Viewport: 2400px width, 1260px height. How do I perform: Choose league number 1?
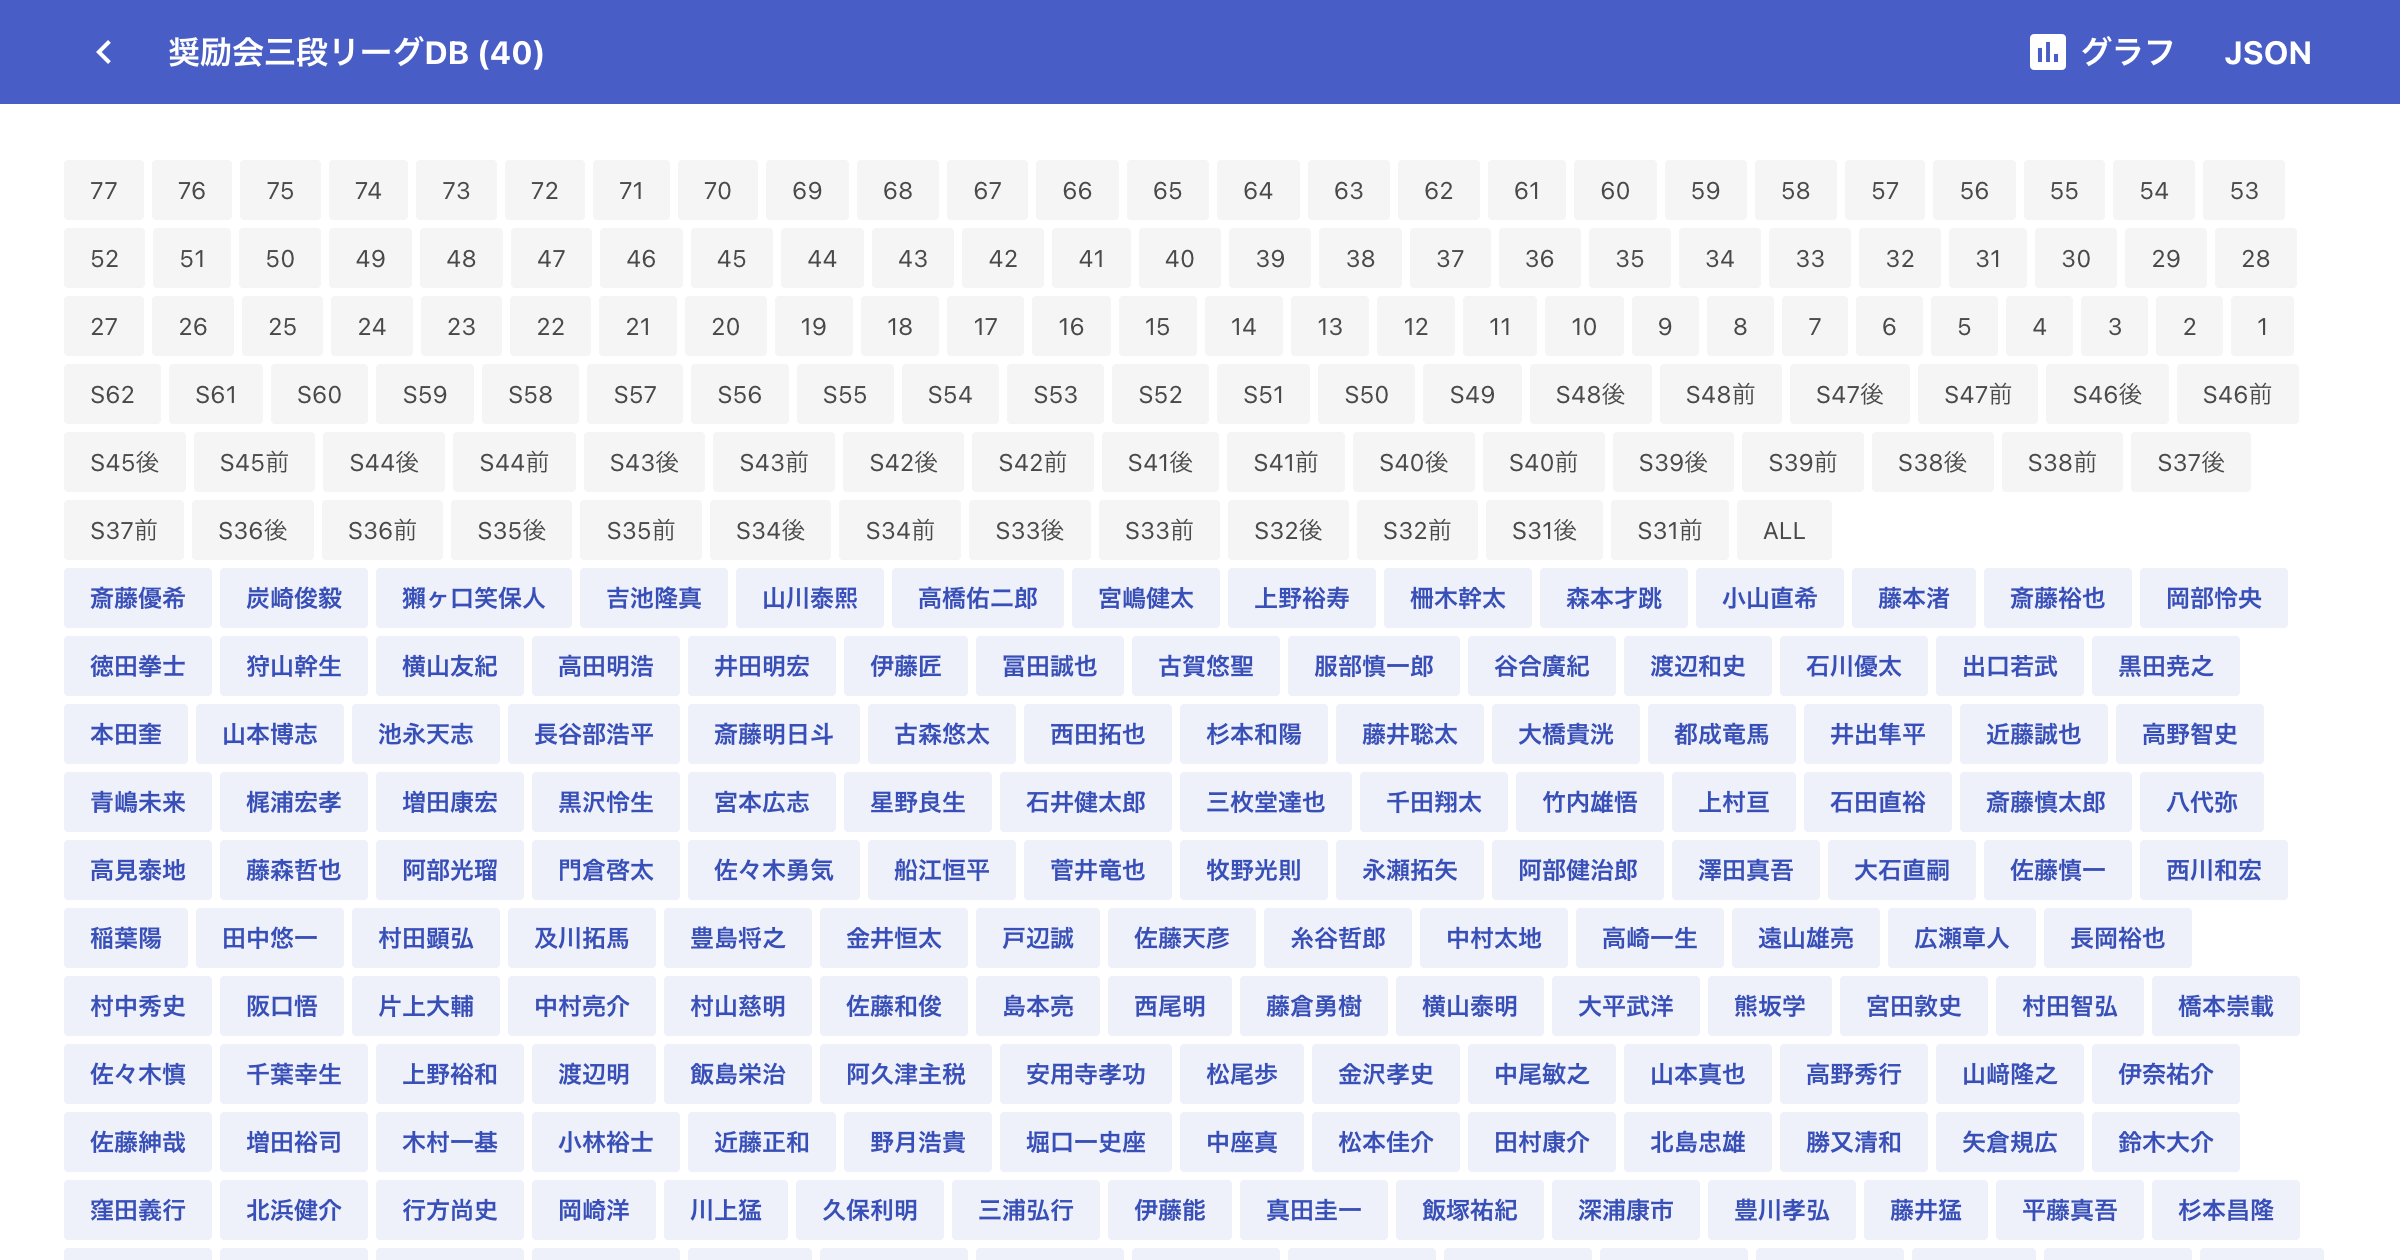tap(2262, 326)
